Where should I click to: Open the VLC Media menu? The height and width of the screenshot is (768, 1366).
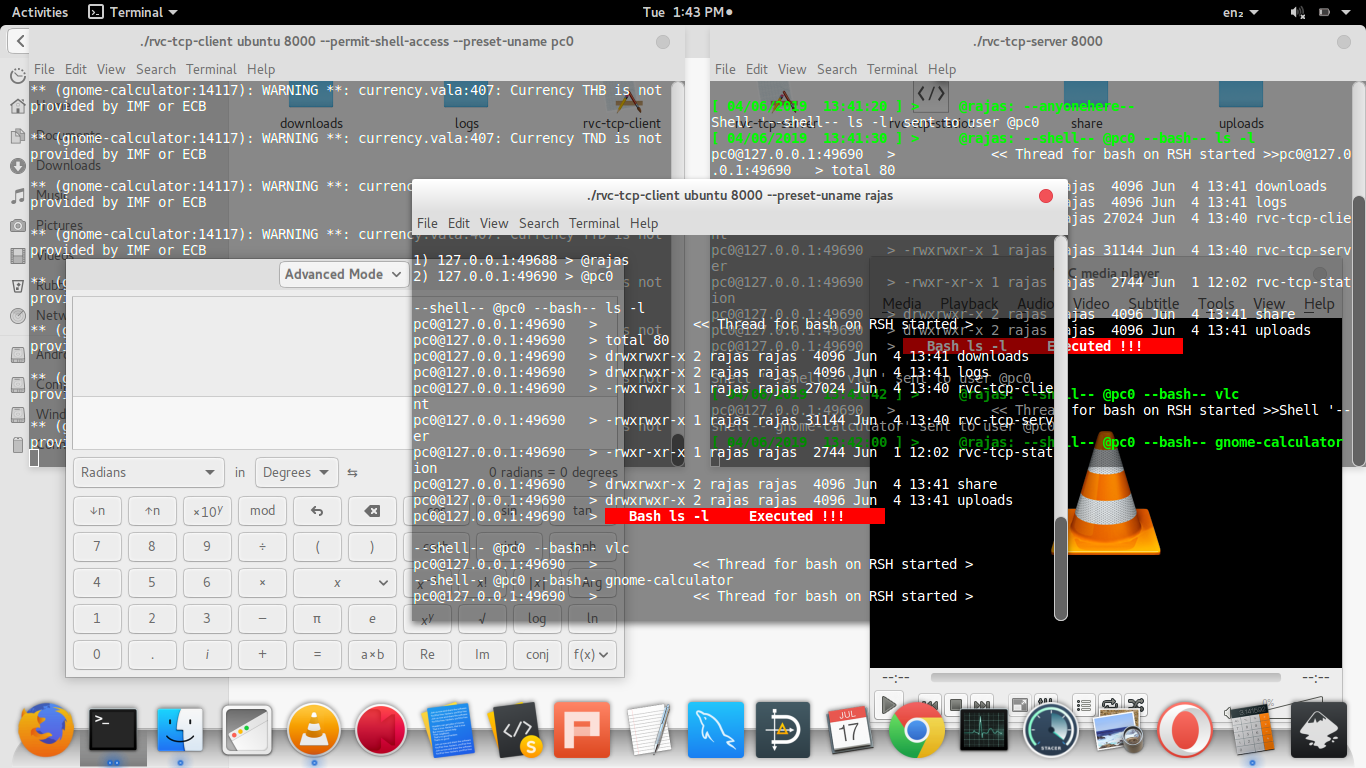coord(902,303)
